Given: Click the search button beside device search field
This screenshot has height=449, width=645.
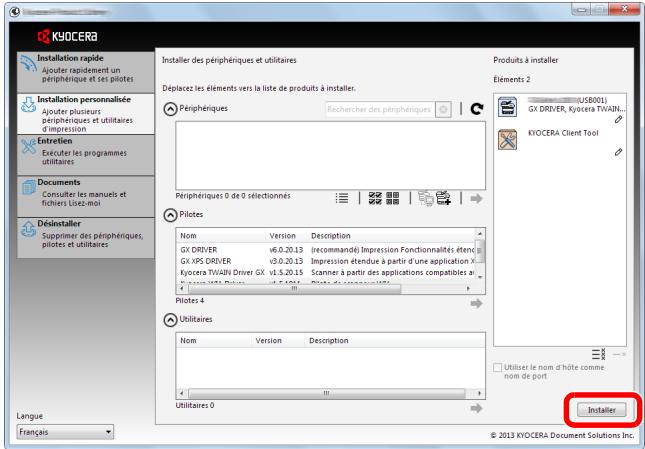Looking at the screenshot, I should coord(443,109).
